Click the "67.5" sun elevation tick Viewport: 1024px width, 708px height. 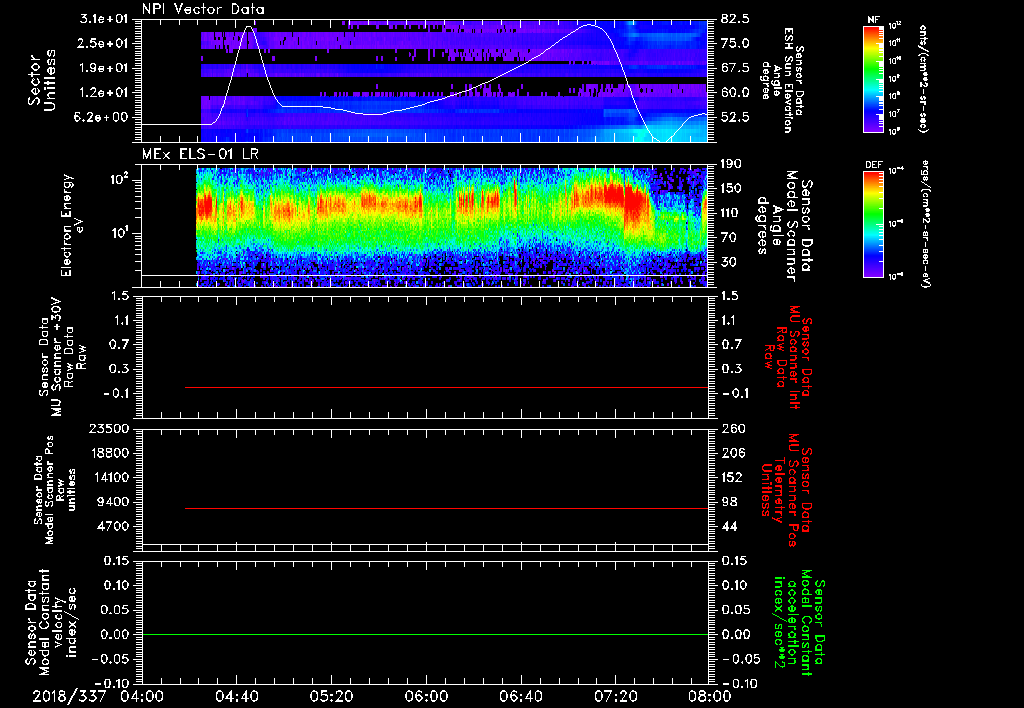(x=735, y=68)
